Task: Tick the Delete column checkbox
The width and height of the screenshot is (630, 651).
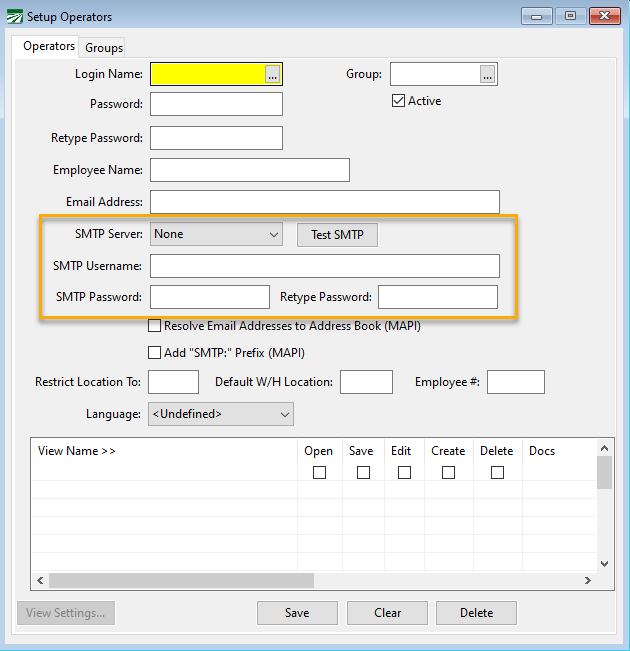Action: (497, 472)
